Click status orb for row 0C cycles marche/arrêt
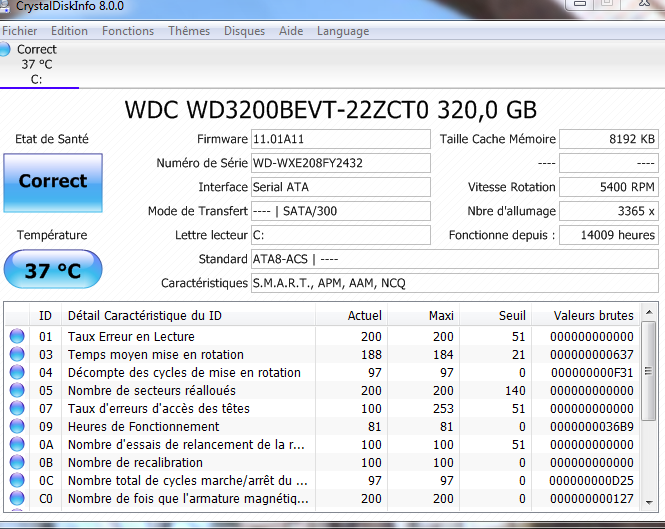The height and width of the screenshot is (529, 665). coord(17,480)
